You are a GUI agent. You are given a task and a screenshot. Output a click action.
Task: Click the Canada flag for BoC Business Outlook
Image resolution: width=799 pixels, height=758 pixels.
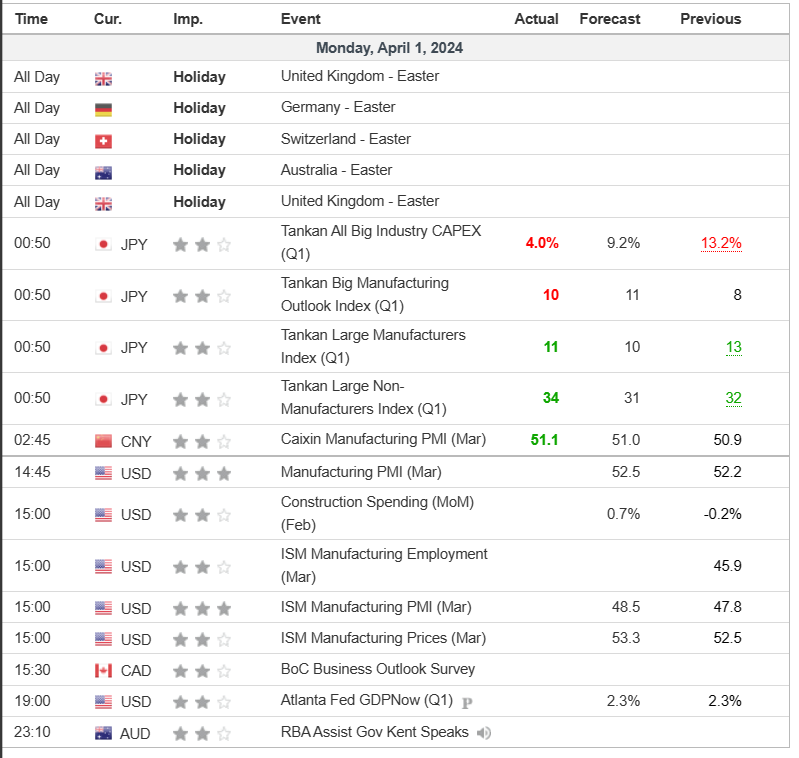[103, 670]
